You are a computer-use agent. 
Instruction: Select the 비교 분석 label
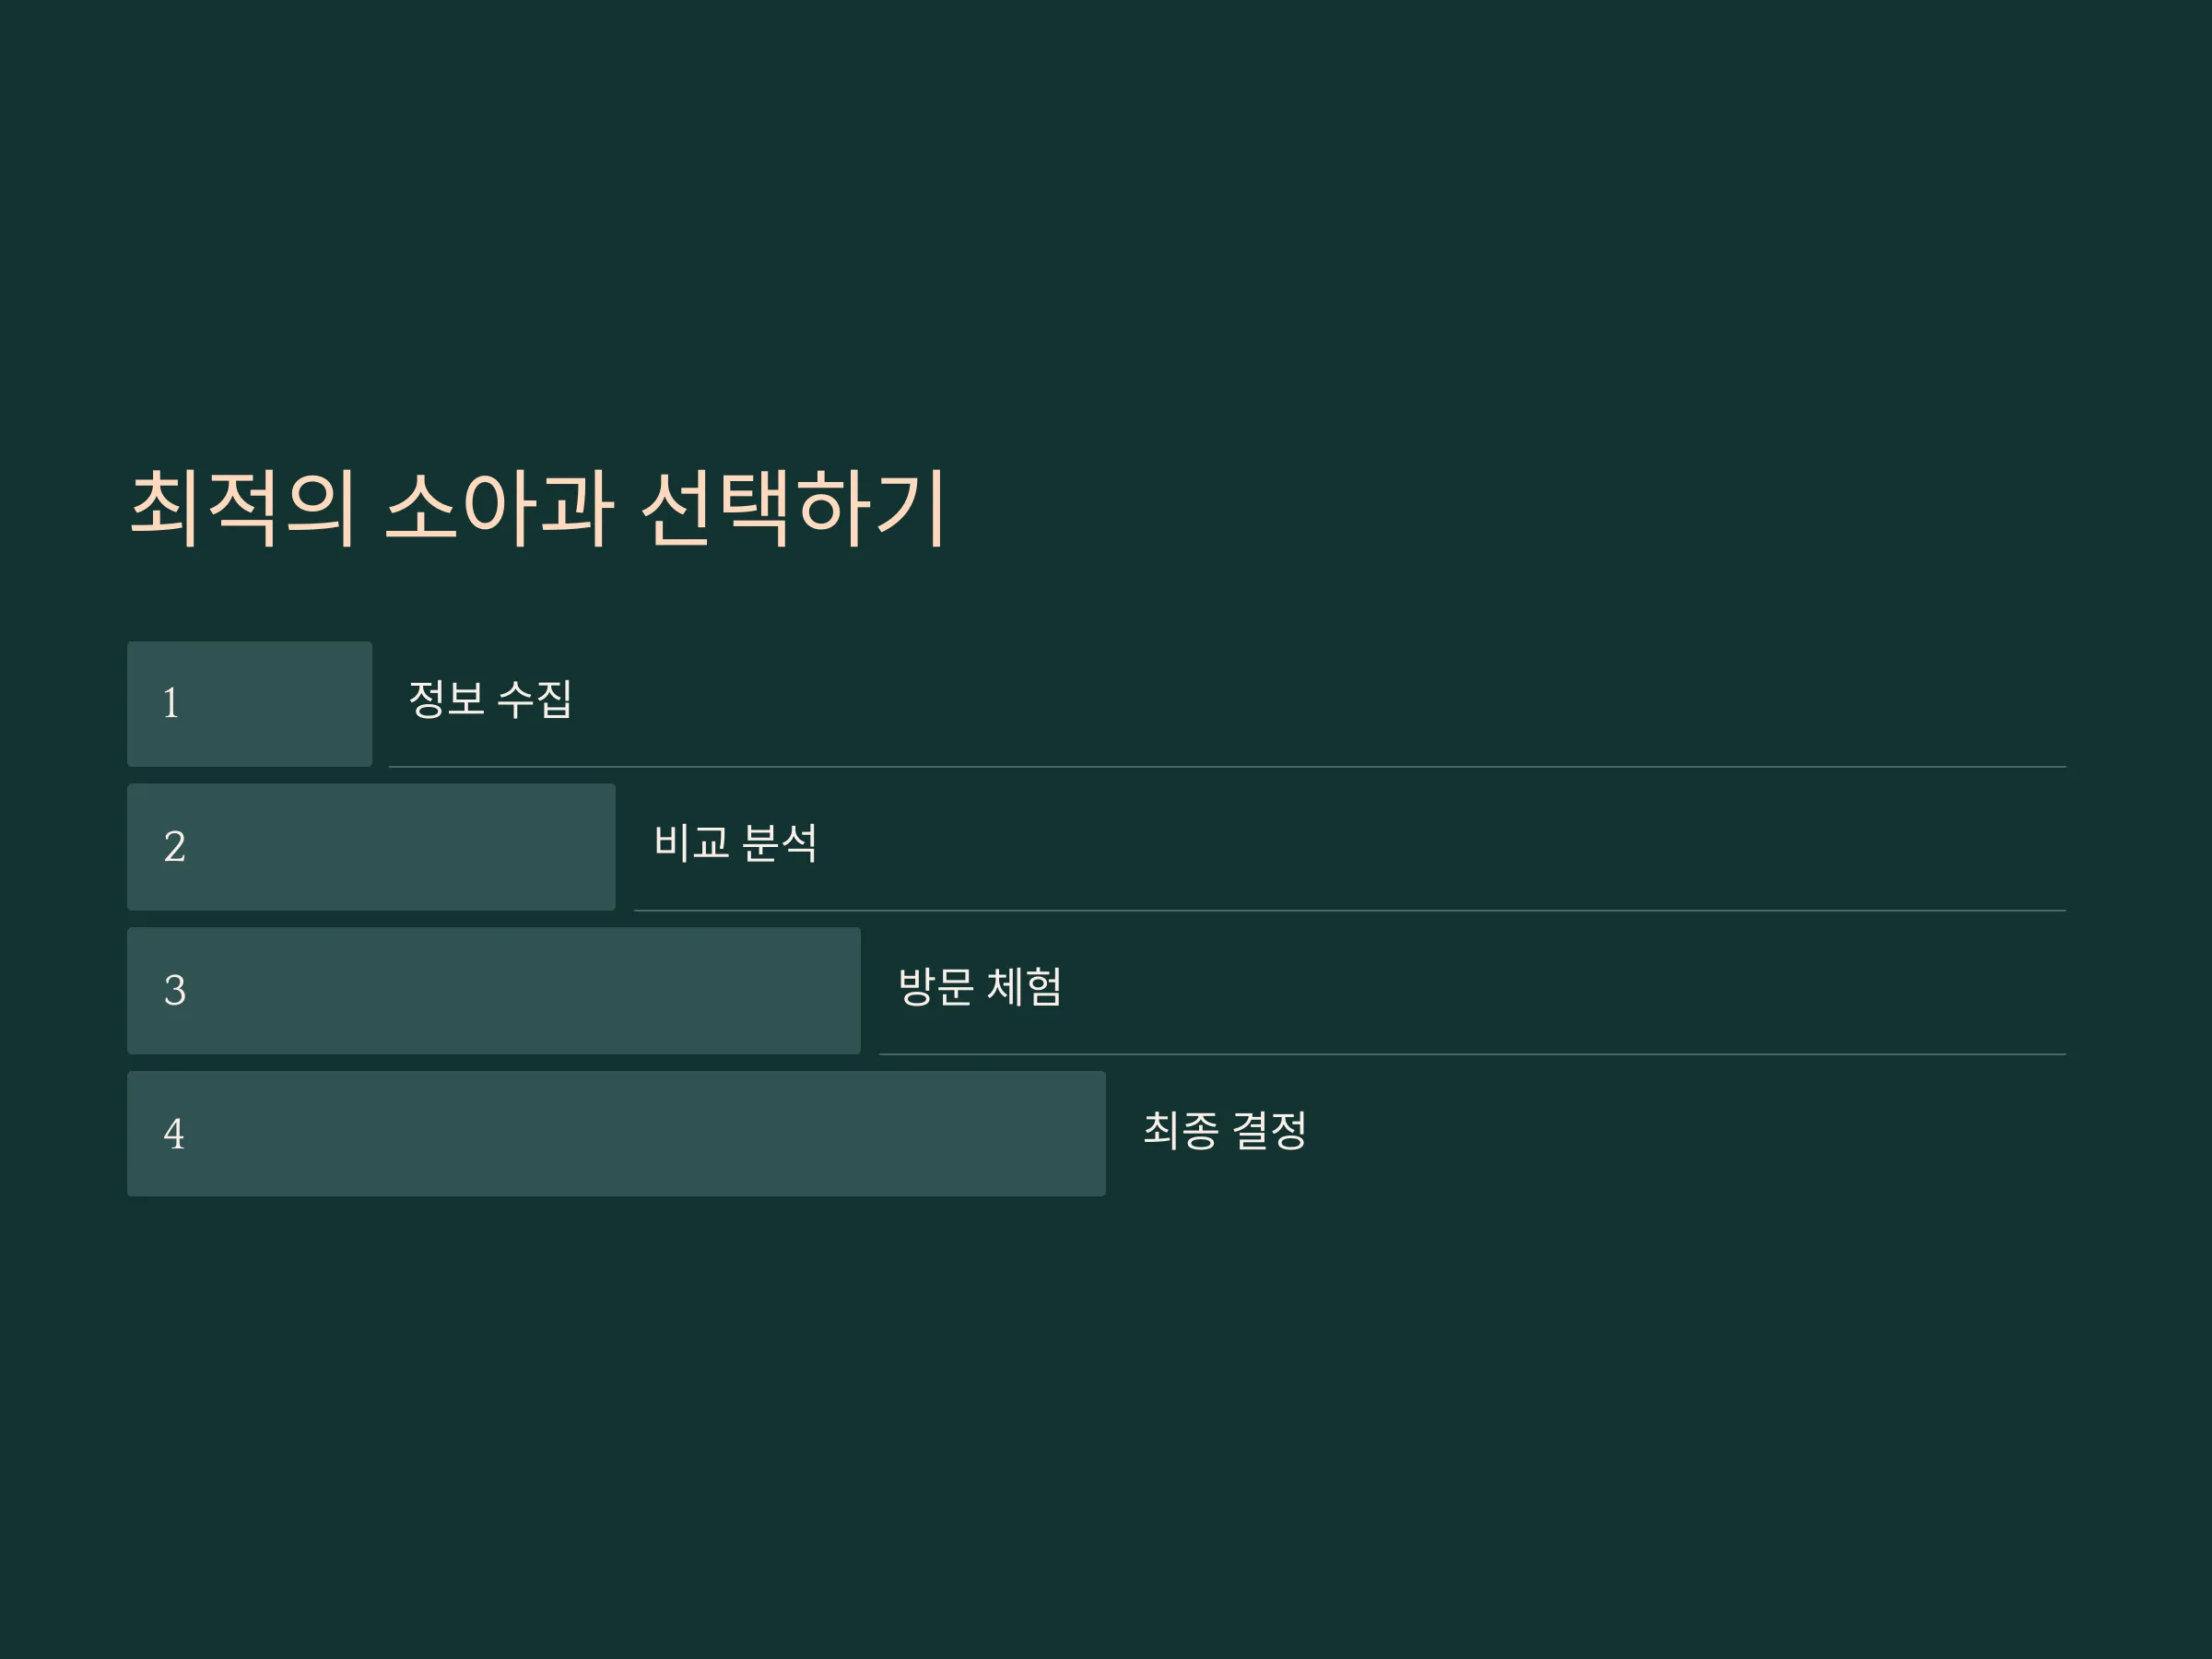click(735, 843)
